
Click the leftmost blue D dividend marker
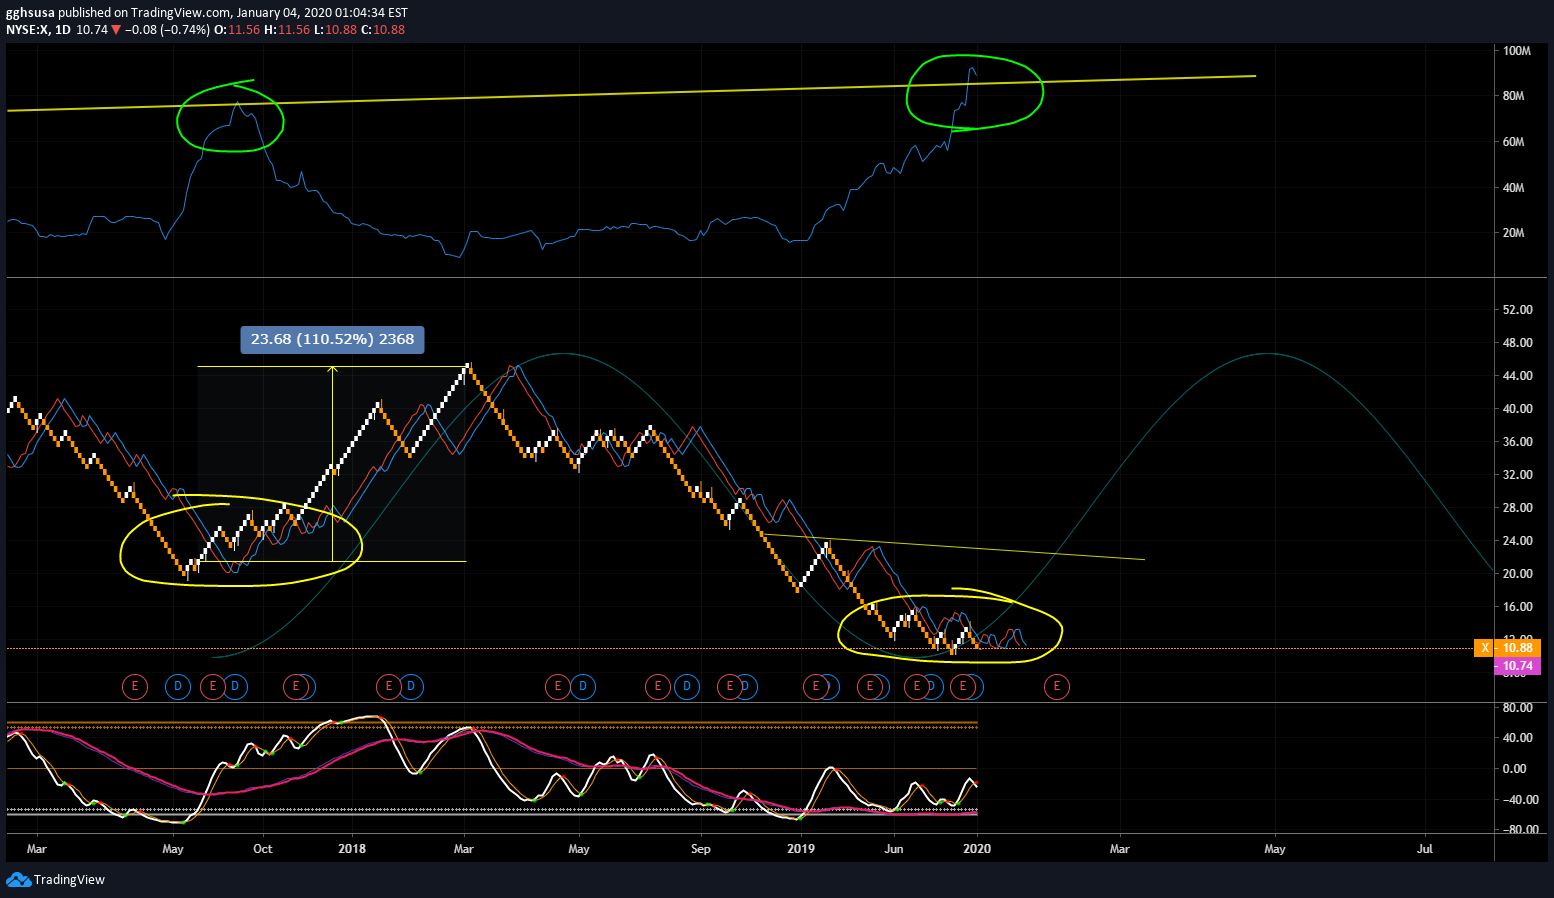178,686
